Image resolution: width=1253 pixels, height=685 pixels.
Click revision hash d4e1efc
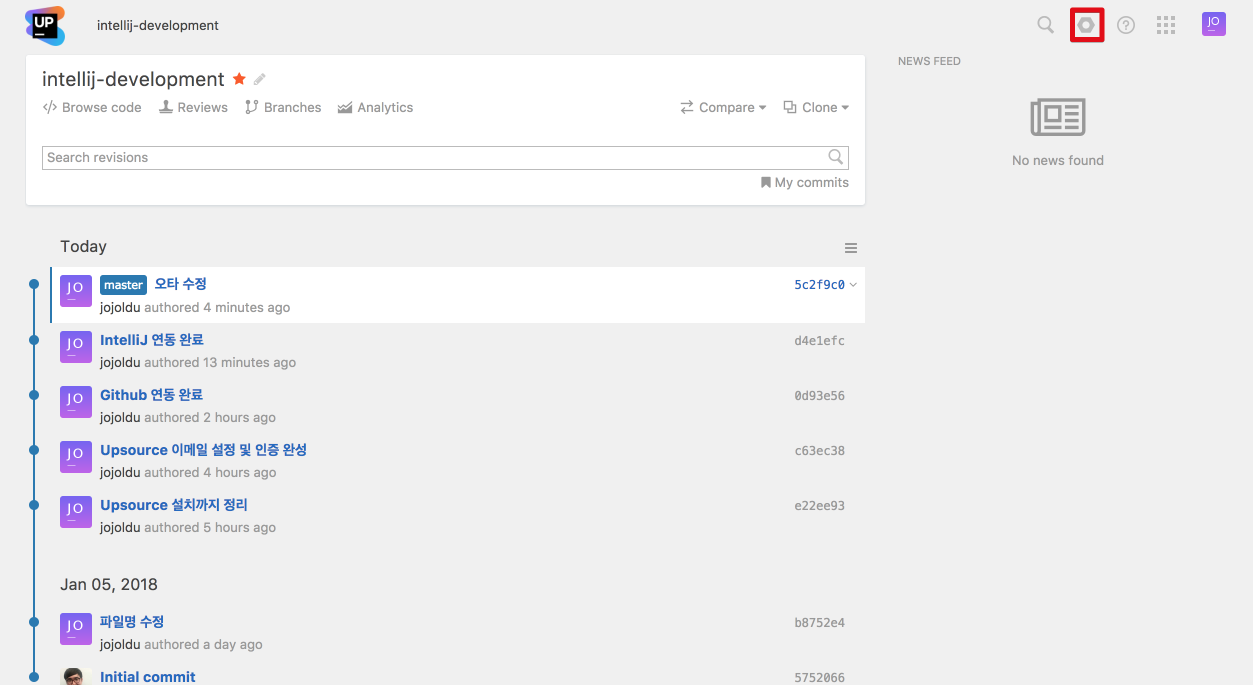[819, 341]
